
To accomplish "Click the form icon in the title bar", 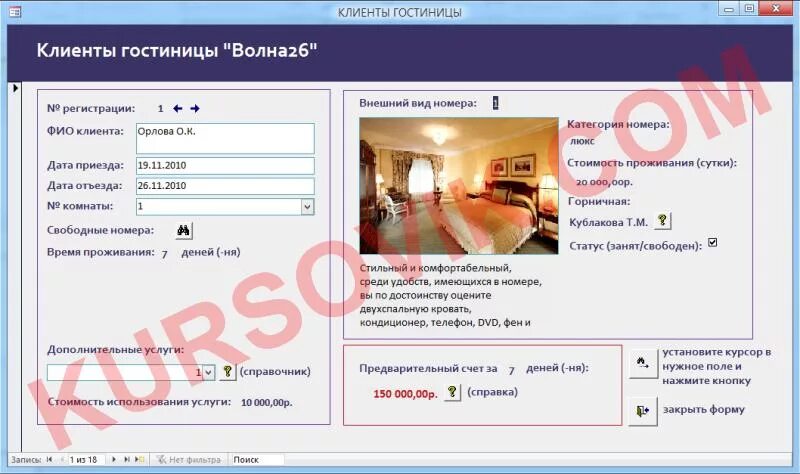I will pyautogui.click(x=15, y=11).
